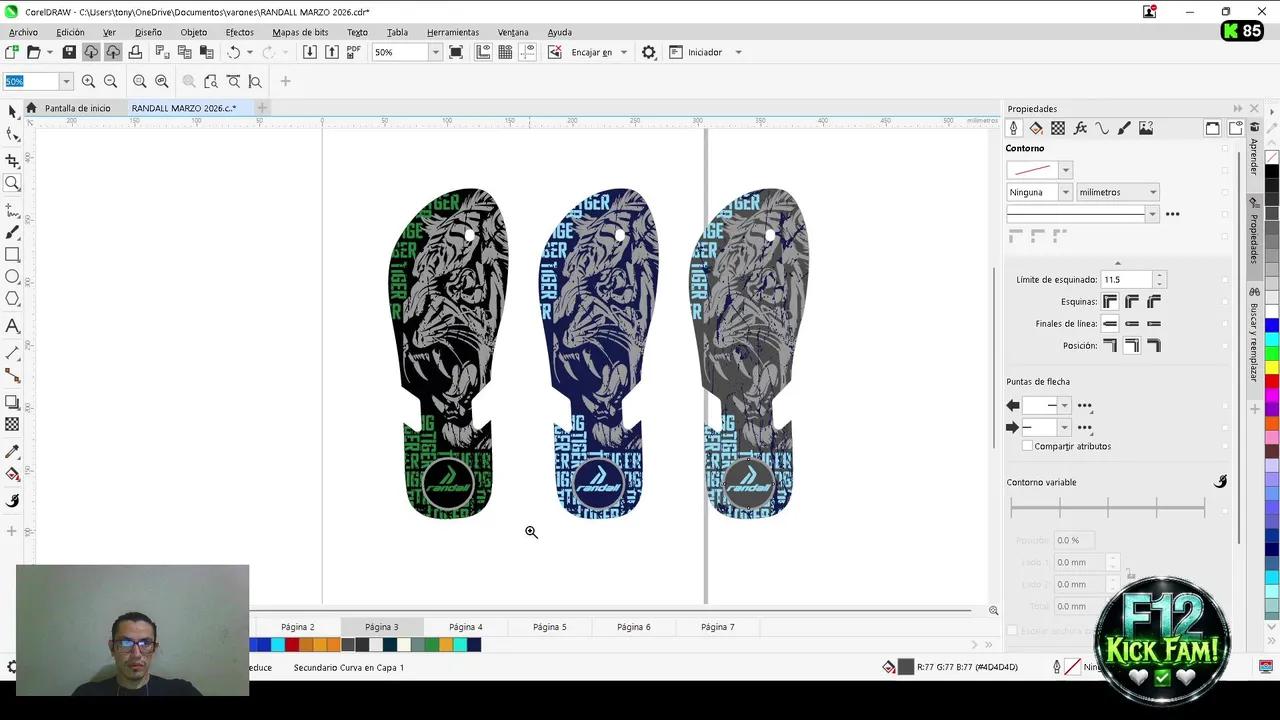Viewport: 1280px width, 720px height.
Task: Click the Límite de esquinado value field
Action: pos(1126,280)
